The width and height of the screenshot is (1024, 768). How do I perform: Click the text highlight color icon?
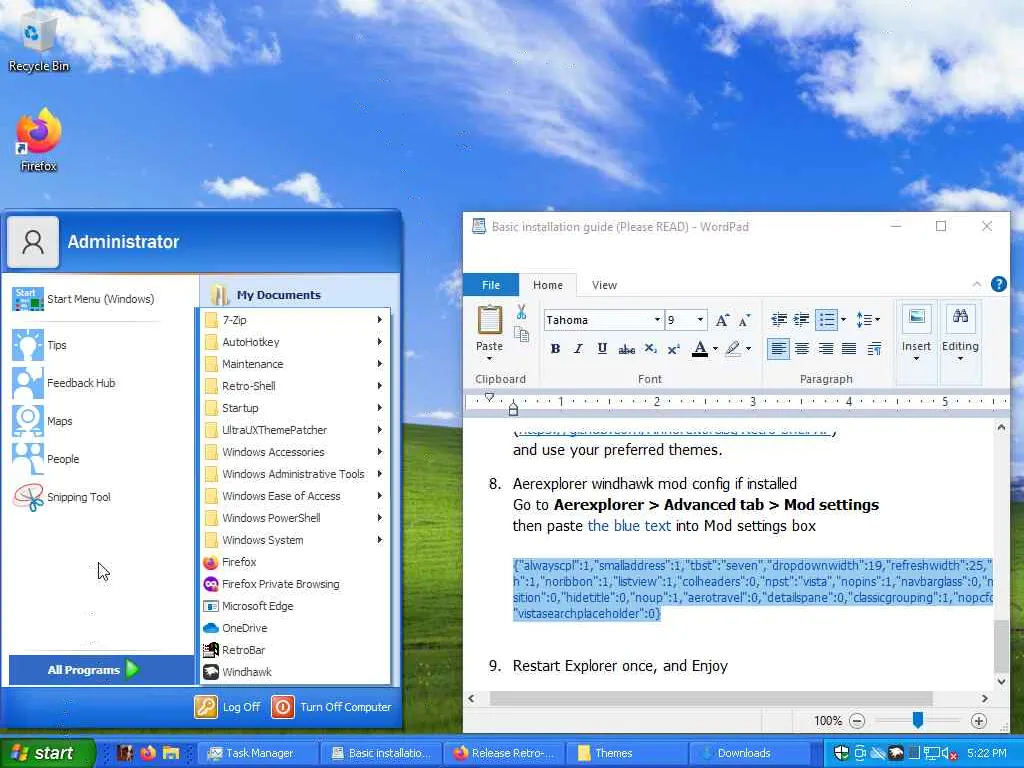(x=733, y=349)
